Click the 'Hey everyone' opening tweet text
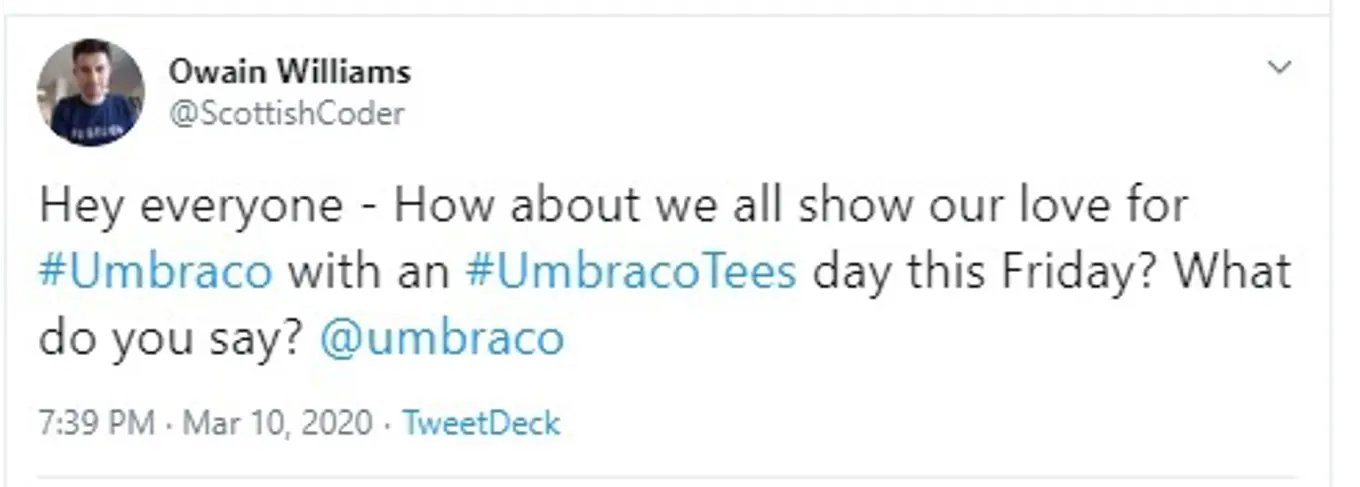1360x487 pixels. 190,206
